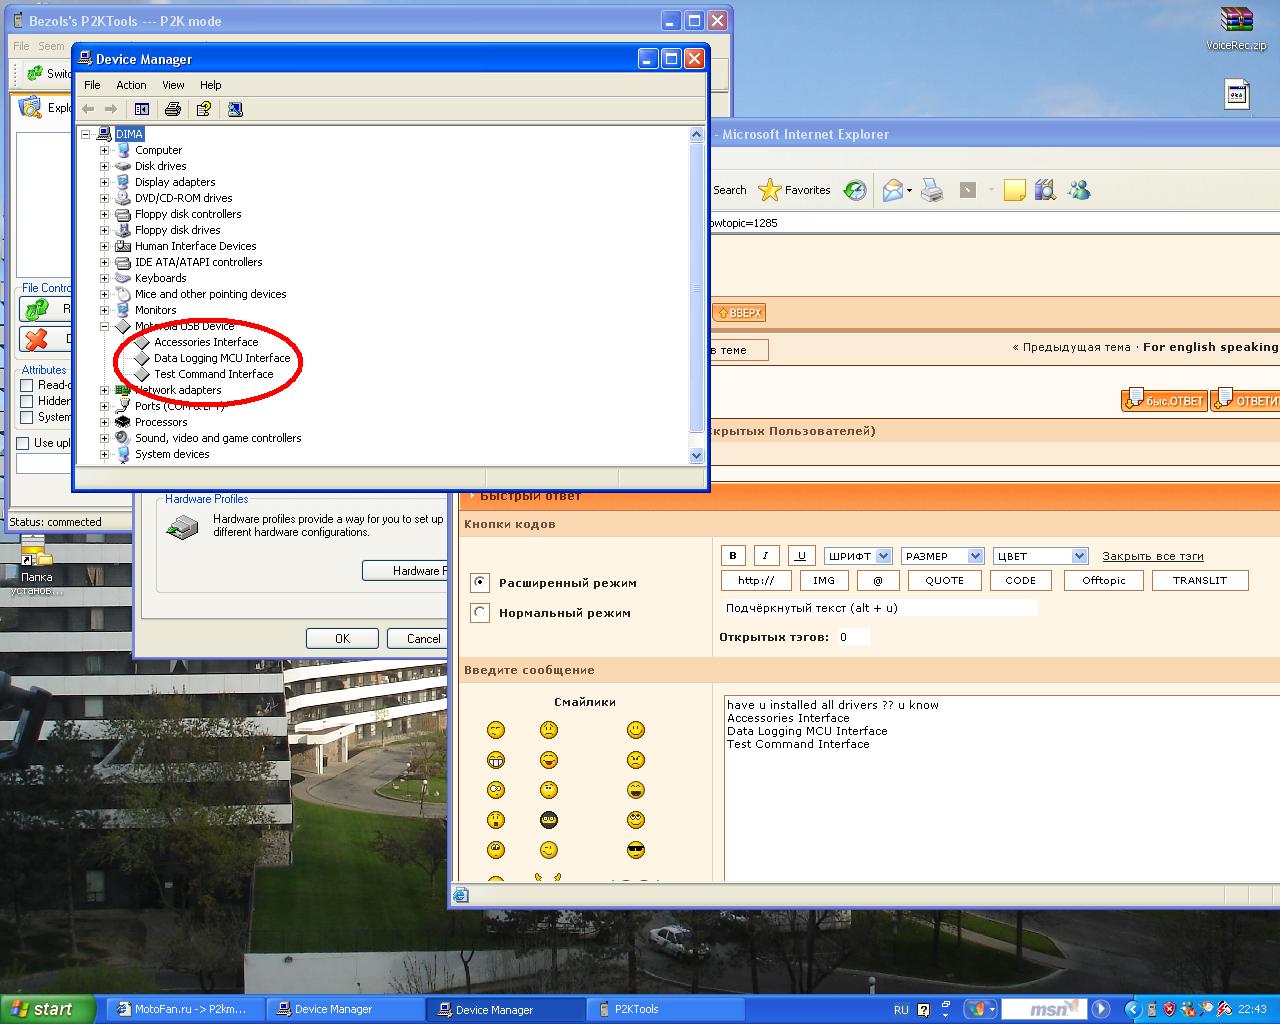
Task: Click into the message text area
Action: [1002, 789]
